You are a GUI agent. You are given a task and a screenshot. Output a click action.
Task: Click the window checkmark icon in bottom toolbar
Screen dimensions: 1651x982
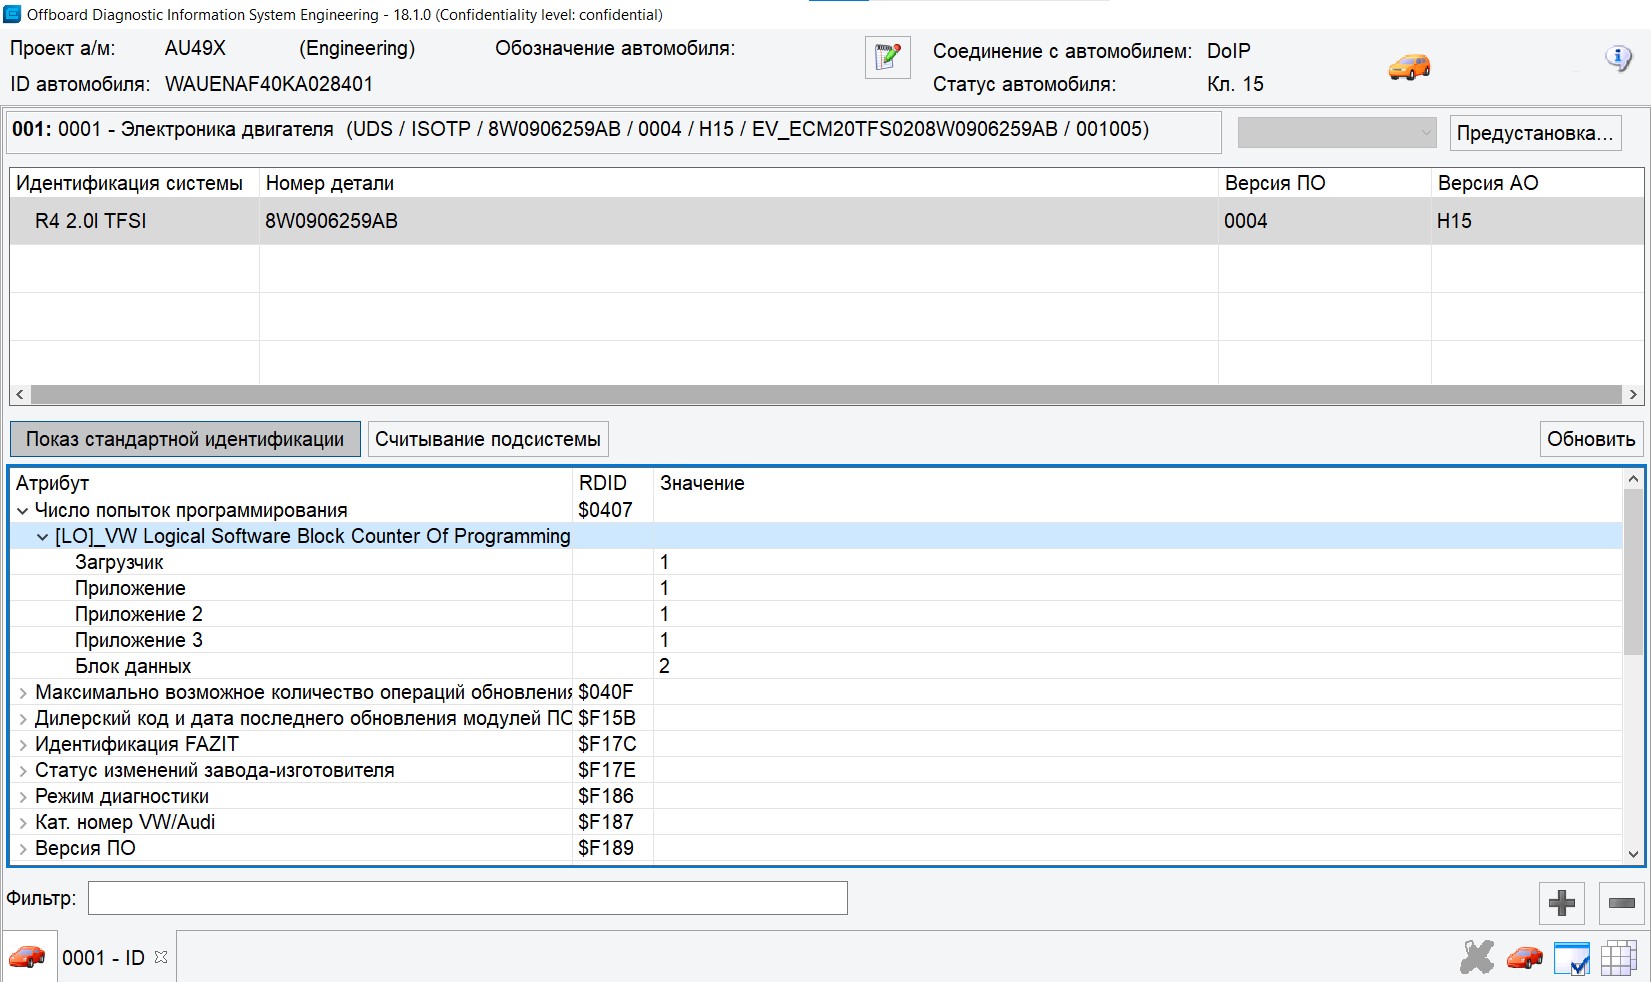click(1572, 957)
